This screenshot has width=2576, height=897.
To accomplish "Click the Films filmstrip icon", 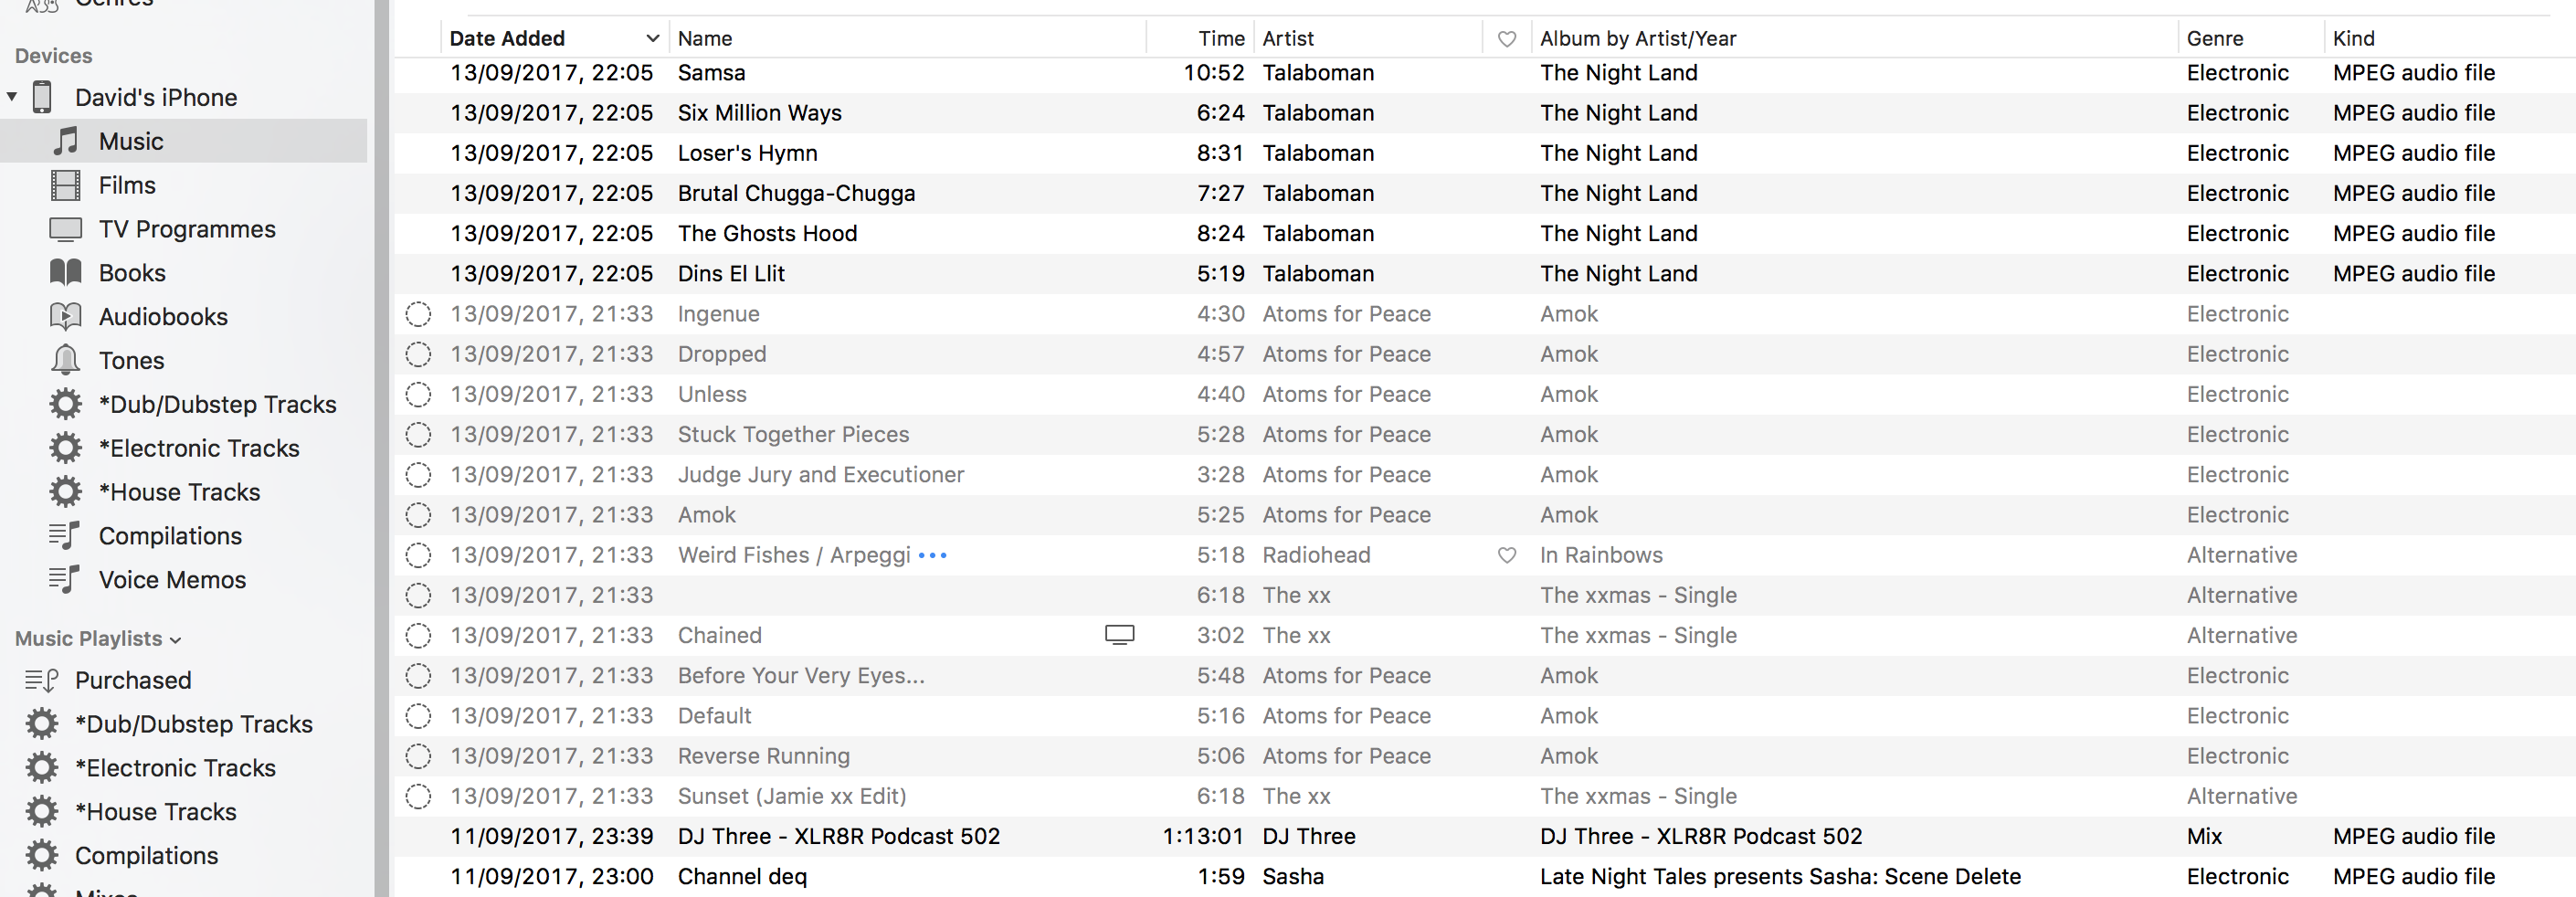I will (66, 185).
